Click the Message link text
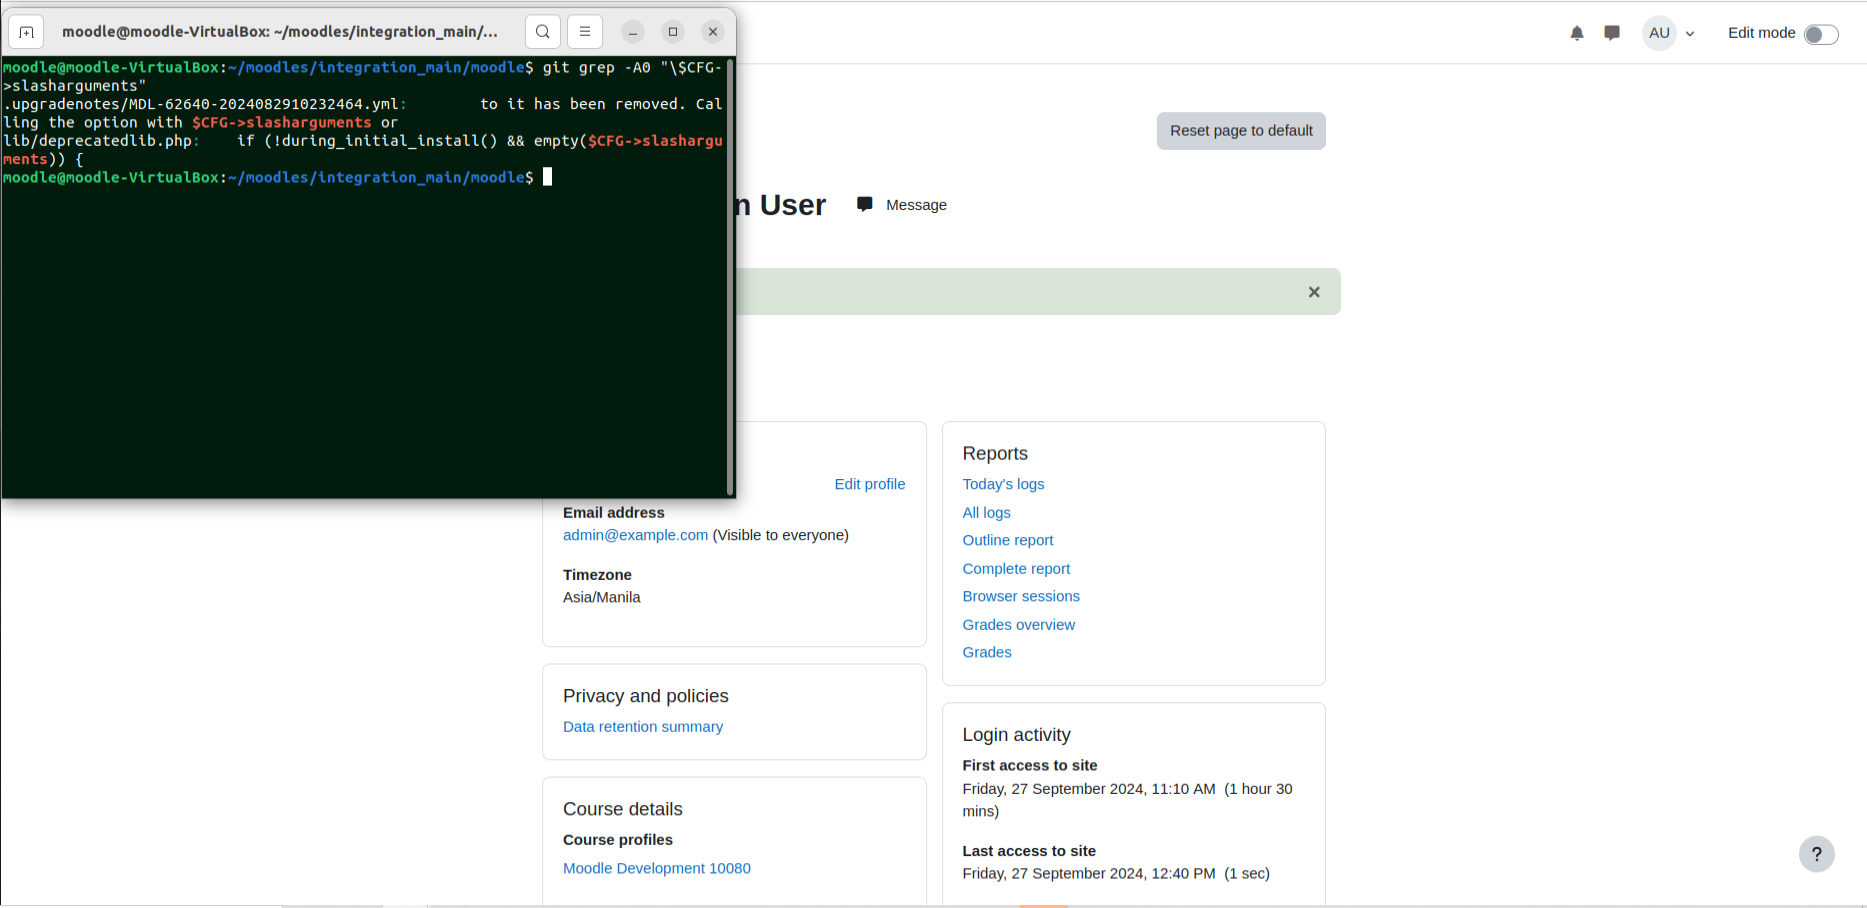This screenshot has height=908, width=1867. coord(916,205)
